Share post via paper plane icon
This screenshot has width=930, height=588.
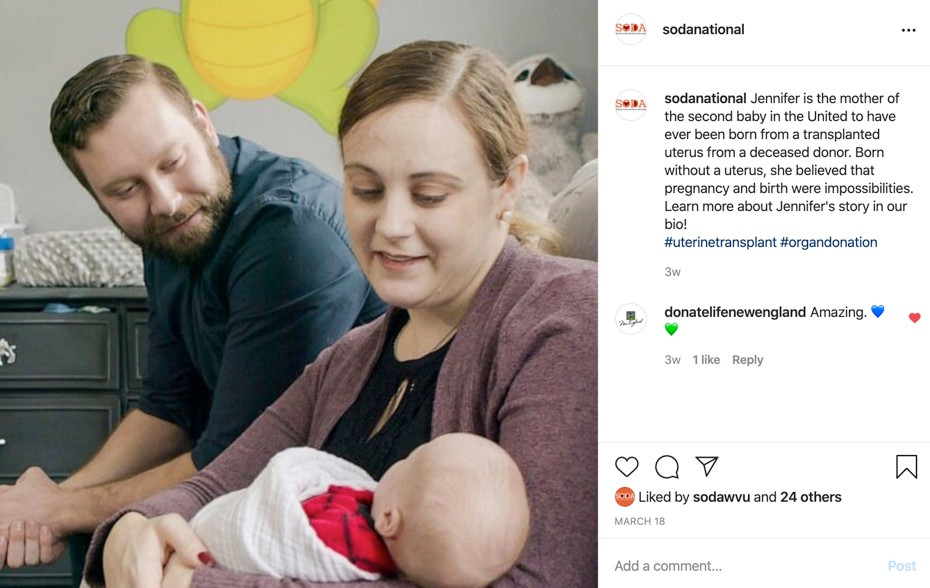click(707, 466)
